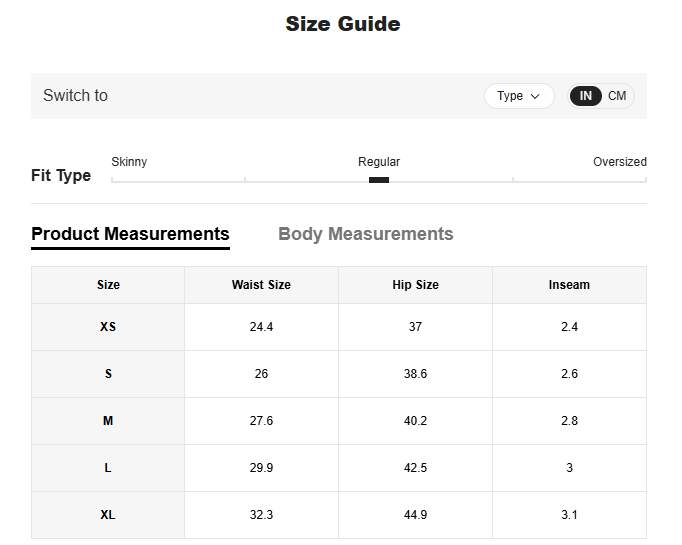
Task: Click the Regular fit label
Action: (379, 162)
